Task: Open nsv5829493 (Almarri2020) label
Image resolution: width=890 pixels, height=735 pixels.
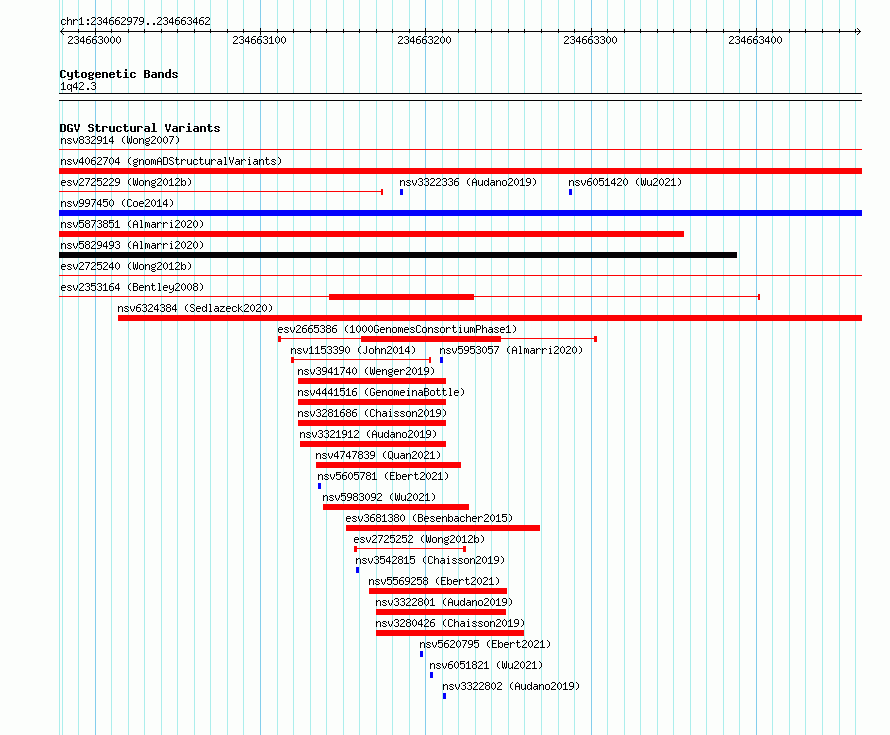Action: [x=132, y=245]
